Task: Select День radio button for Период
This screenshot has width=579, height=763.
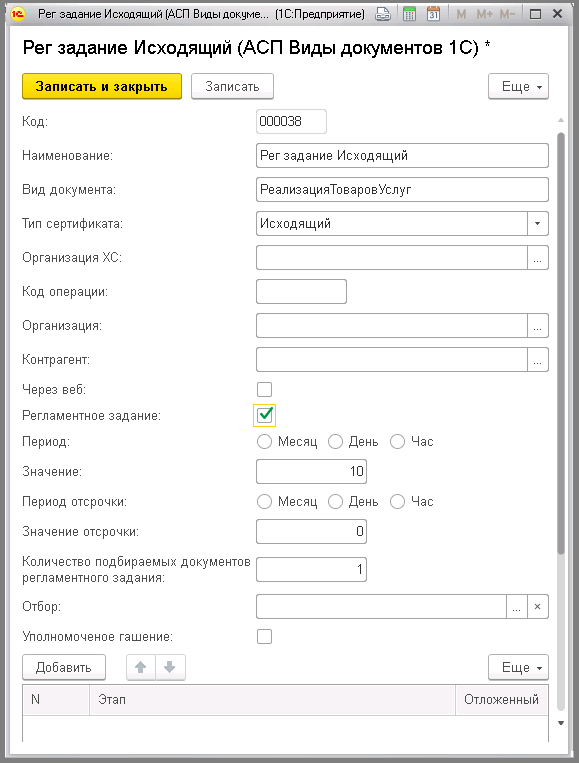Action: (x=335, y=442)
